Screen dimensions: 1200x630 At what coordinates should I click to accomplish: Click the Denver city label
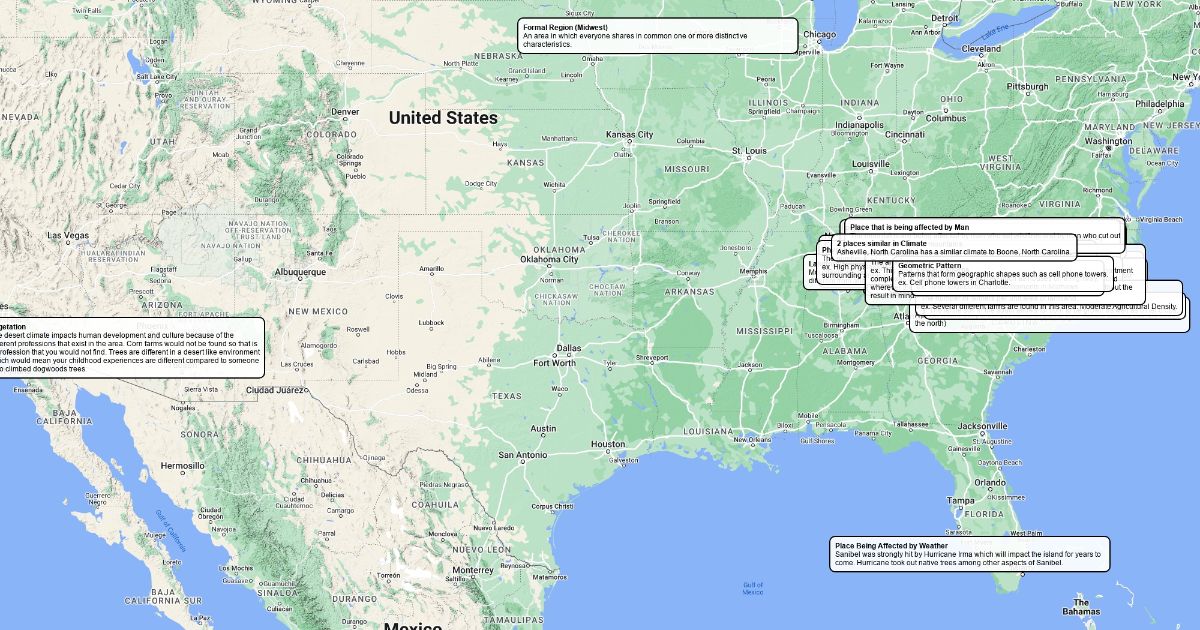345,112
